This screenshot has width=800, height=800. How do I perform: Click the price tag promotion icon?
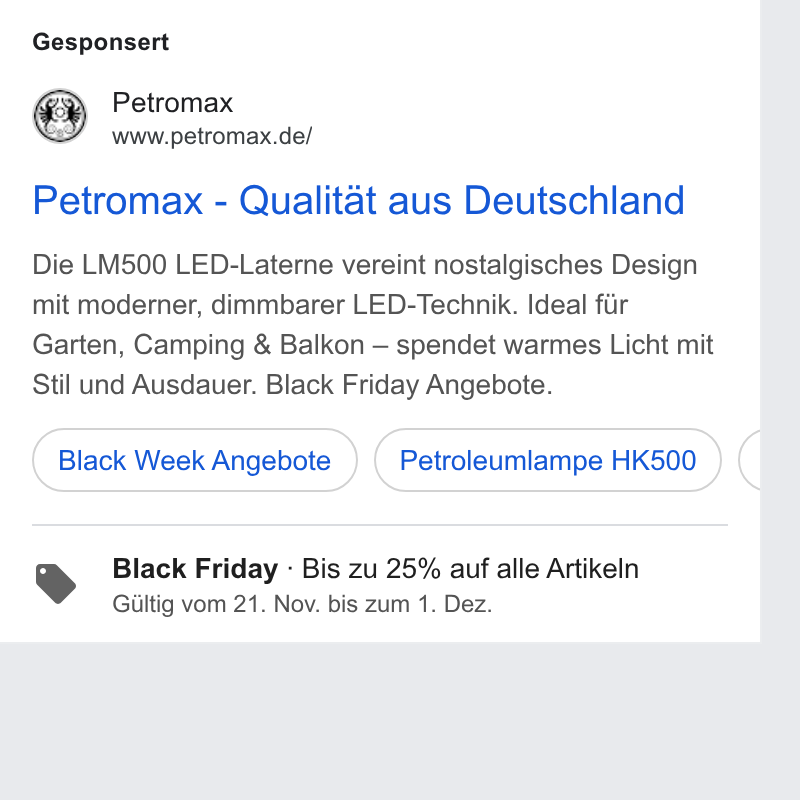click(56, 583)
